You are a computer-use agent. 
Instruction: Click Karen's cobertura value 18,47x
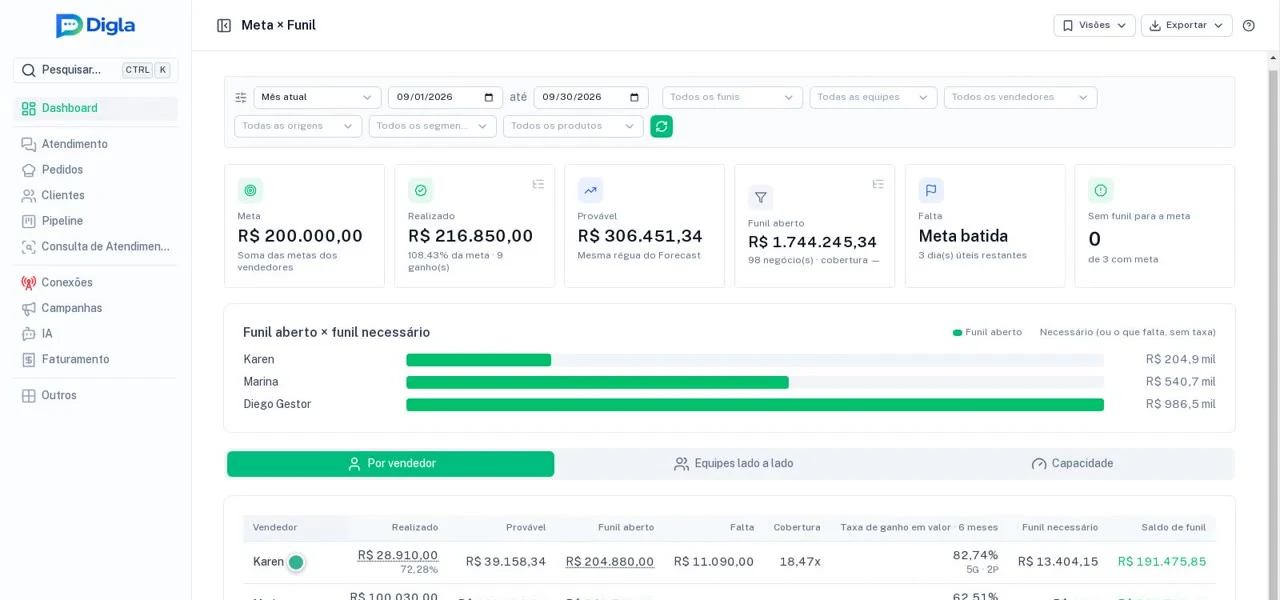point(800,562)
